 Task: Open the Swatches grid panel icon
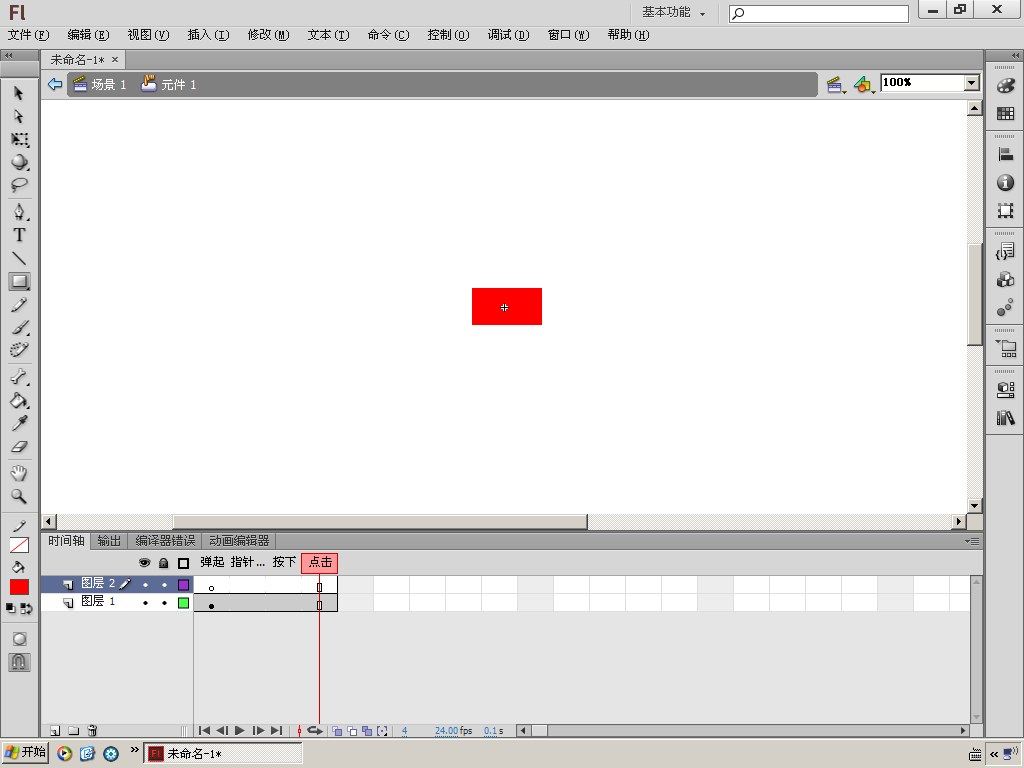[x=1006, y=114]
